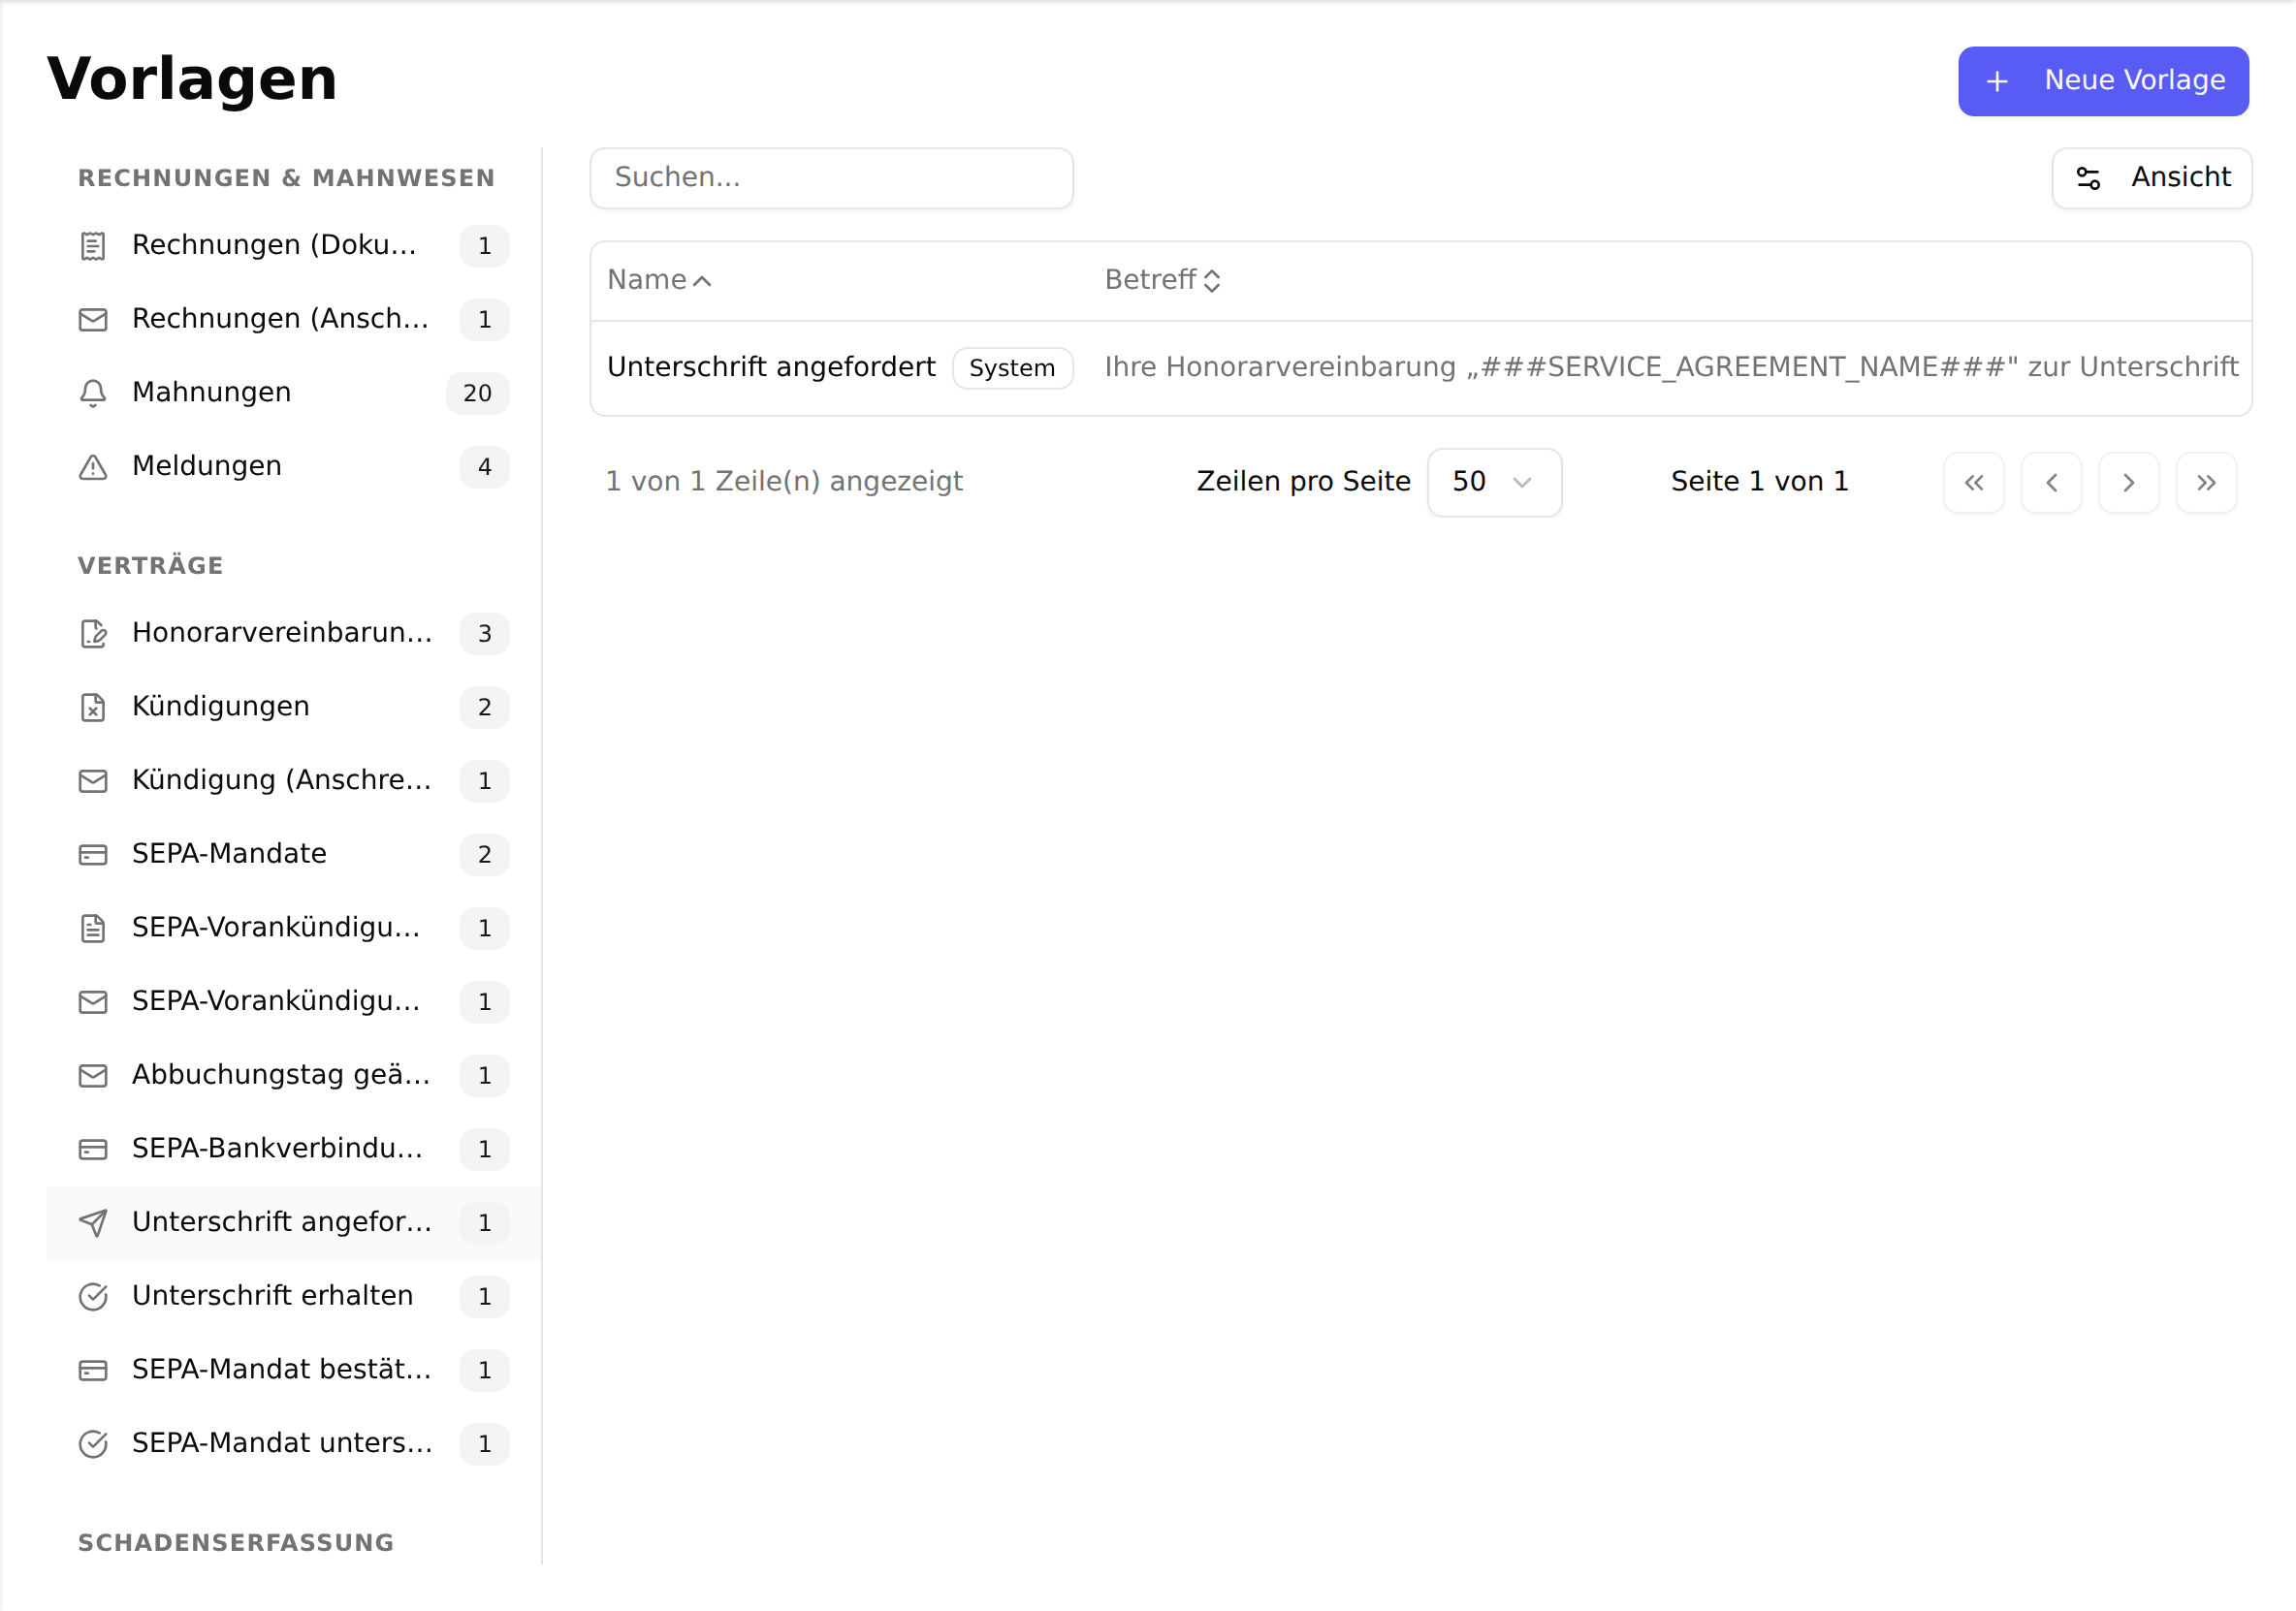Click the bell icon next to Mahnungen
The width and height of the screenshot is (2296, 1611).
pos(93,393)
